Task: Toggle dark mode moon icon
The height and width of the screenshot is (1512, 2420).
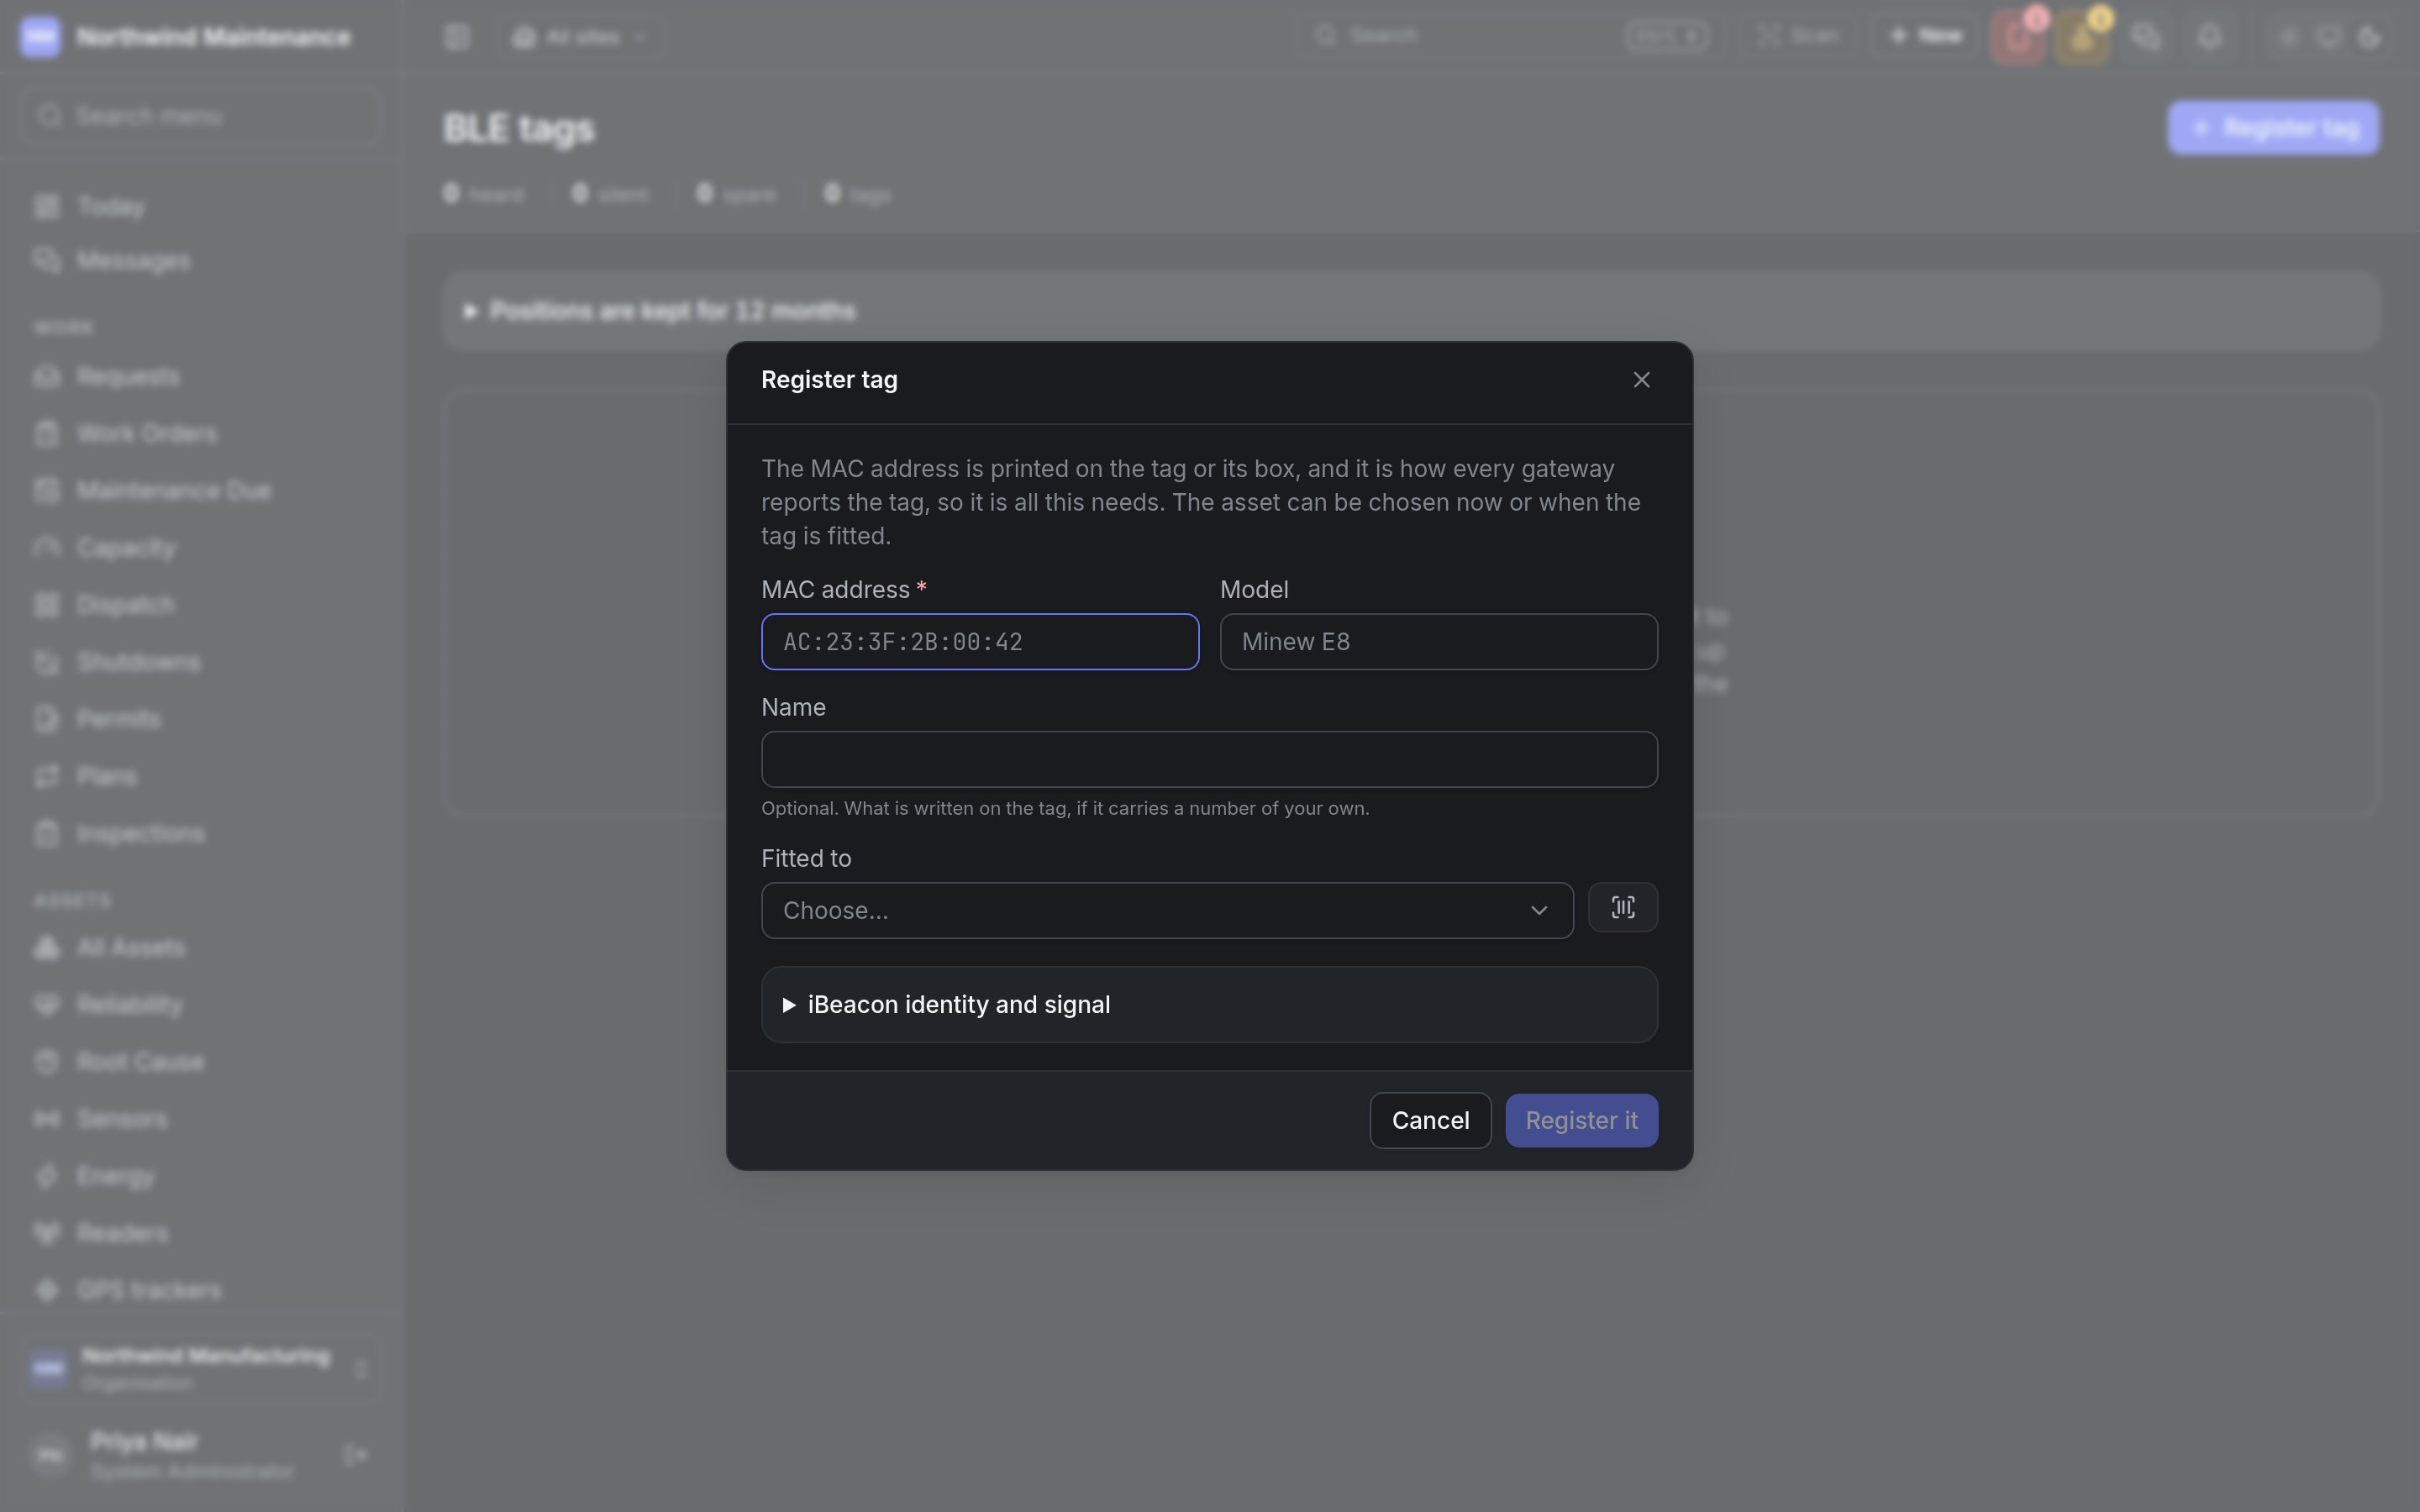Action: coord(2369,37)
